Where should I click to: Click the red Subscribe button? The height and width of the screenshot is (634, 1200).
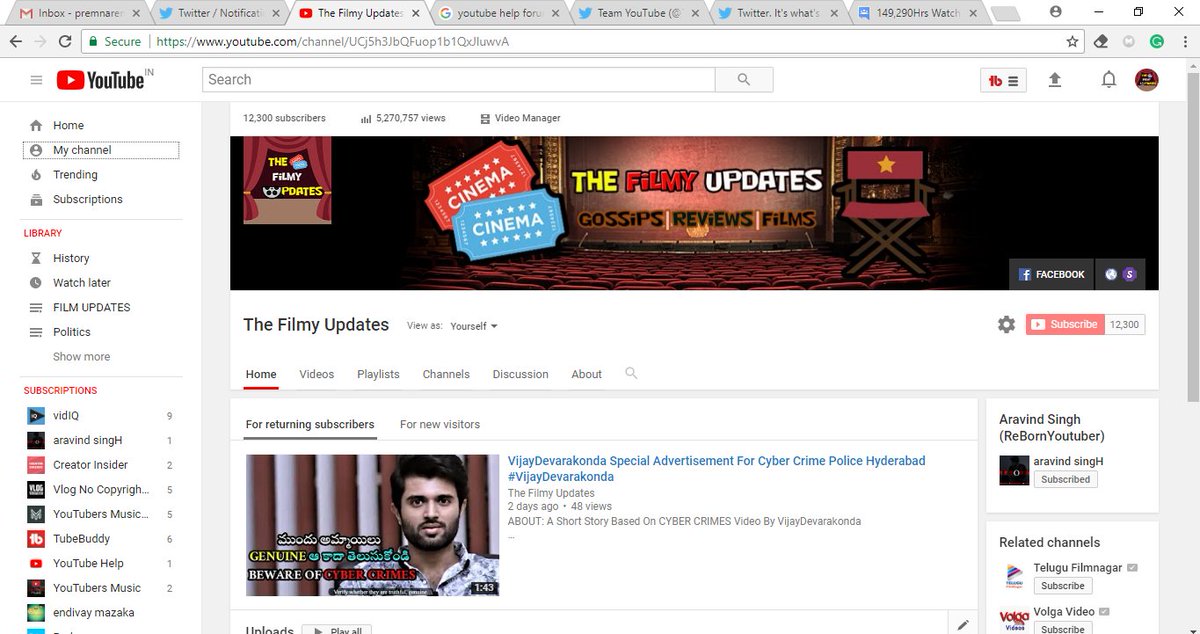point(1065,324)
